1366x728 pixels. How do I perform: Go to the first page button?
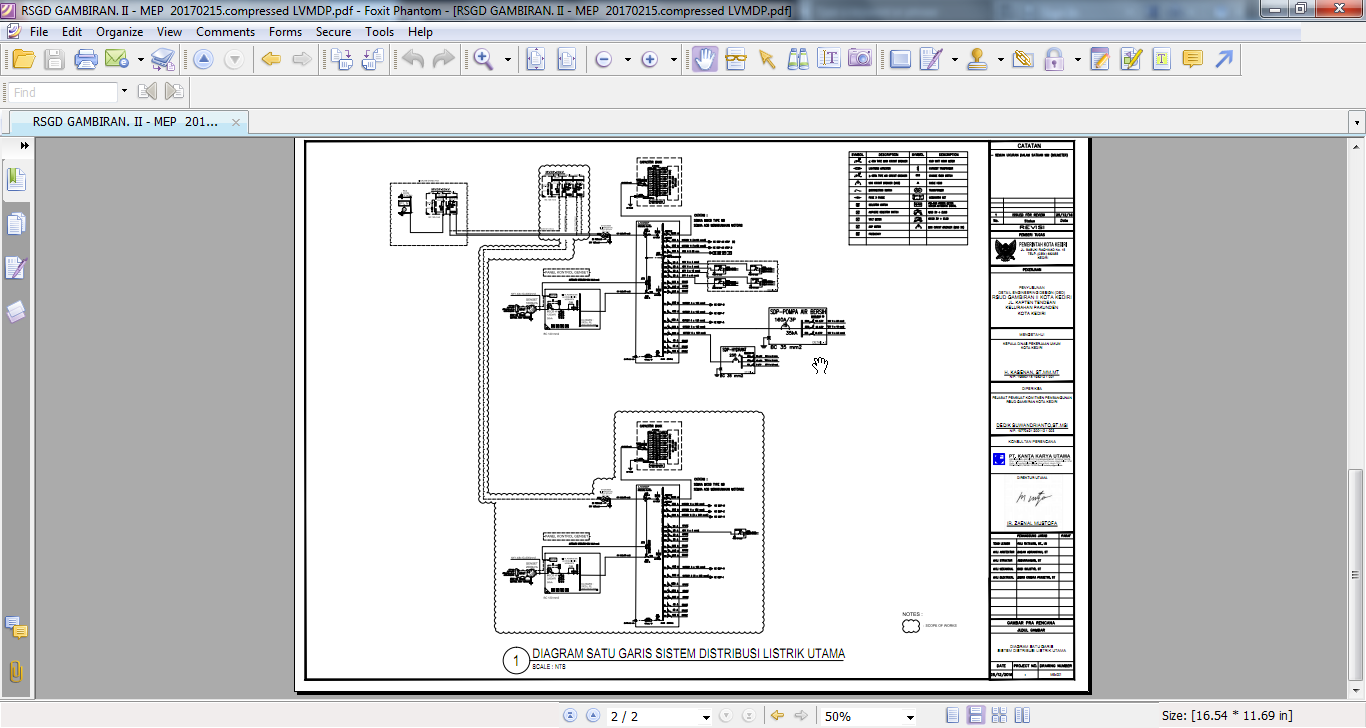pyautogui.click(x=570, y=716)
